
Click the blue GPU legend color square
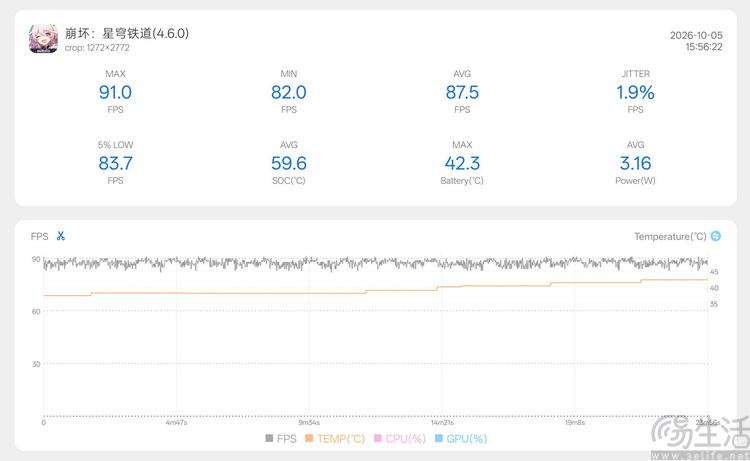439,438
